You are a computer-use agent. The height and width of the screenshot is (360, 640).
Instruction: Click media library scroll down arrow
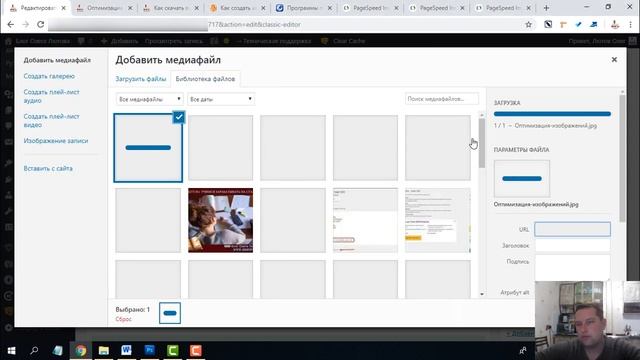[482, 294]
